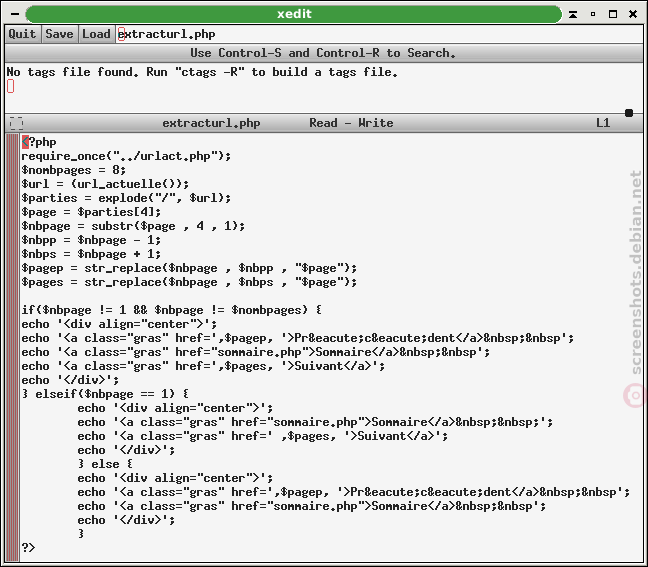Click the 'No tags file found' message line
This screenshot has height=567, width=648.
click(202, 72)
